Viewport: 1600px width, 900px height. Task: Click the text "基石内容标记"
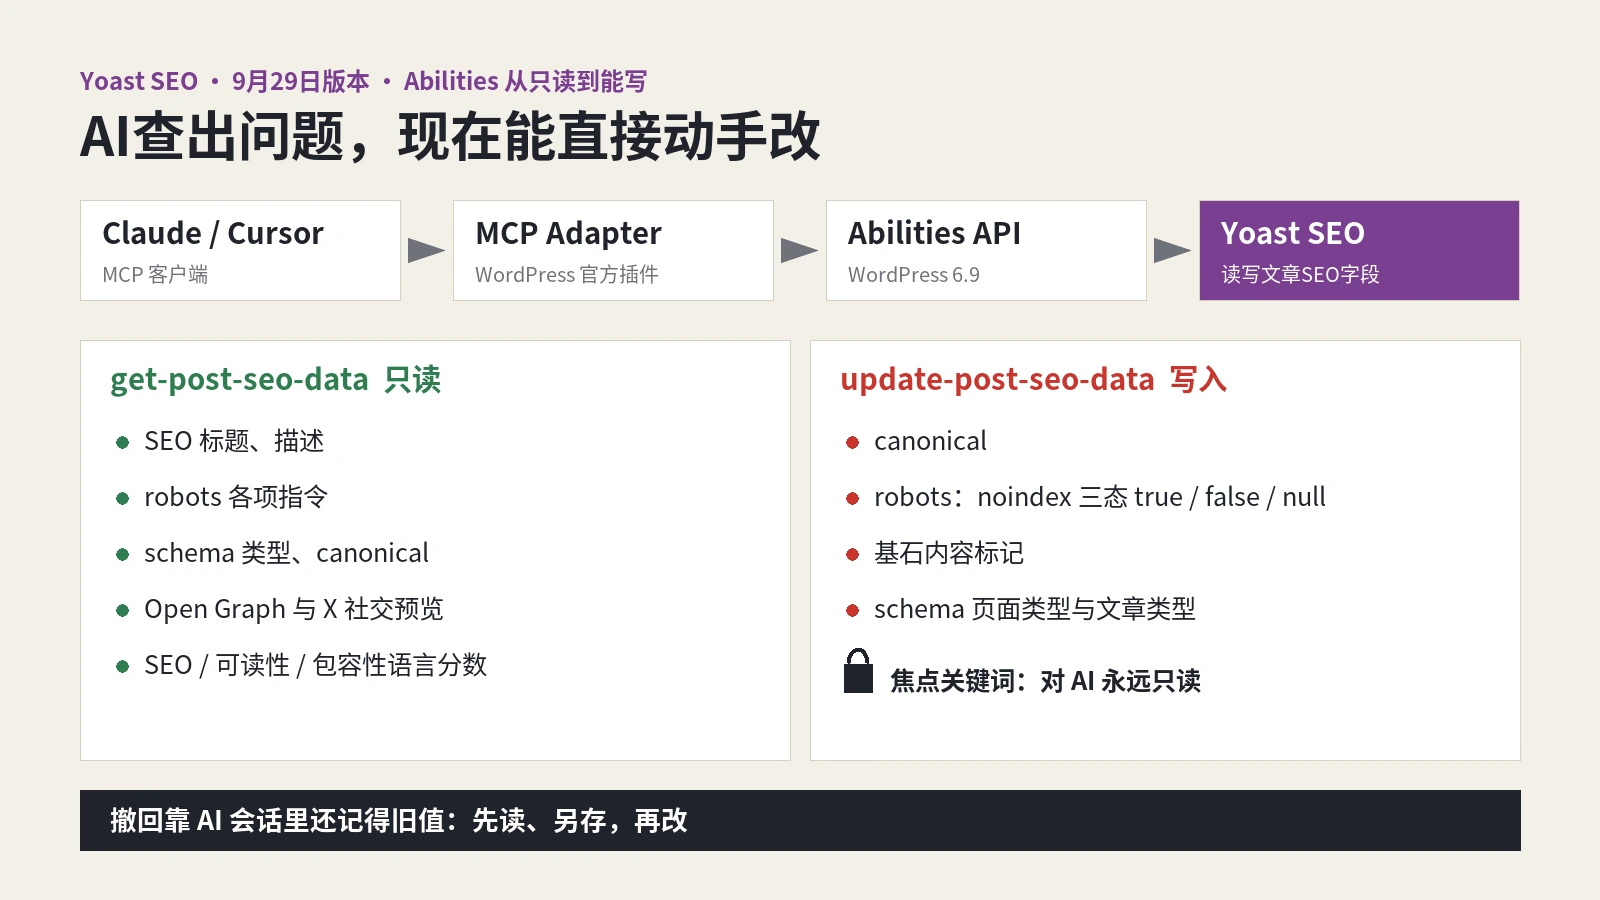[949, 553]
